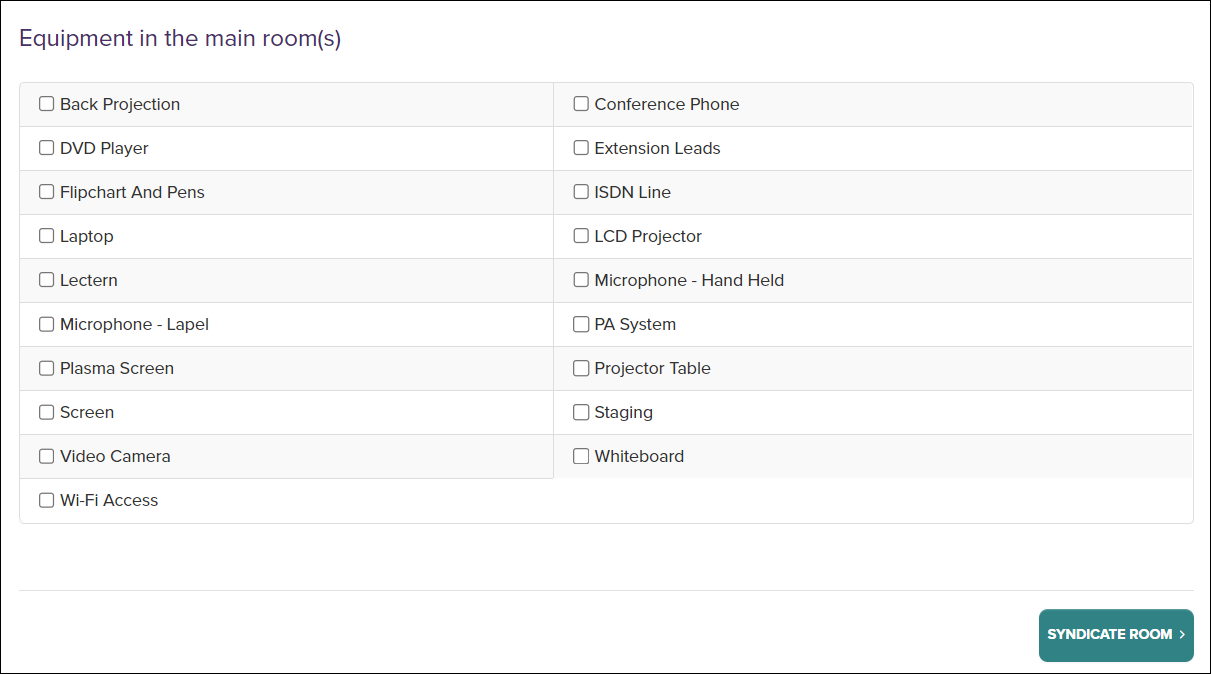Enable Video Camera equipment
This screenshot has height=674, width=1211.
[46, 455]
